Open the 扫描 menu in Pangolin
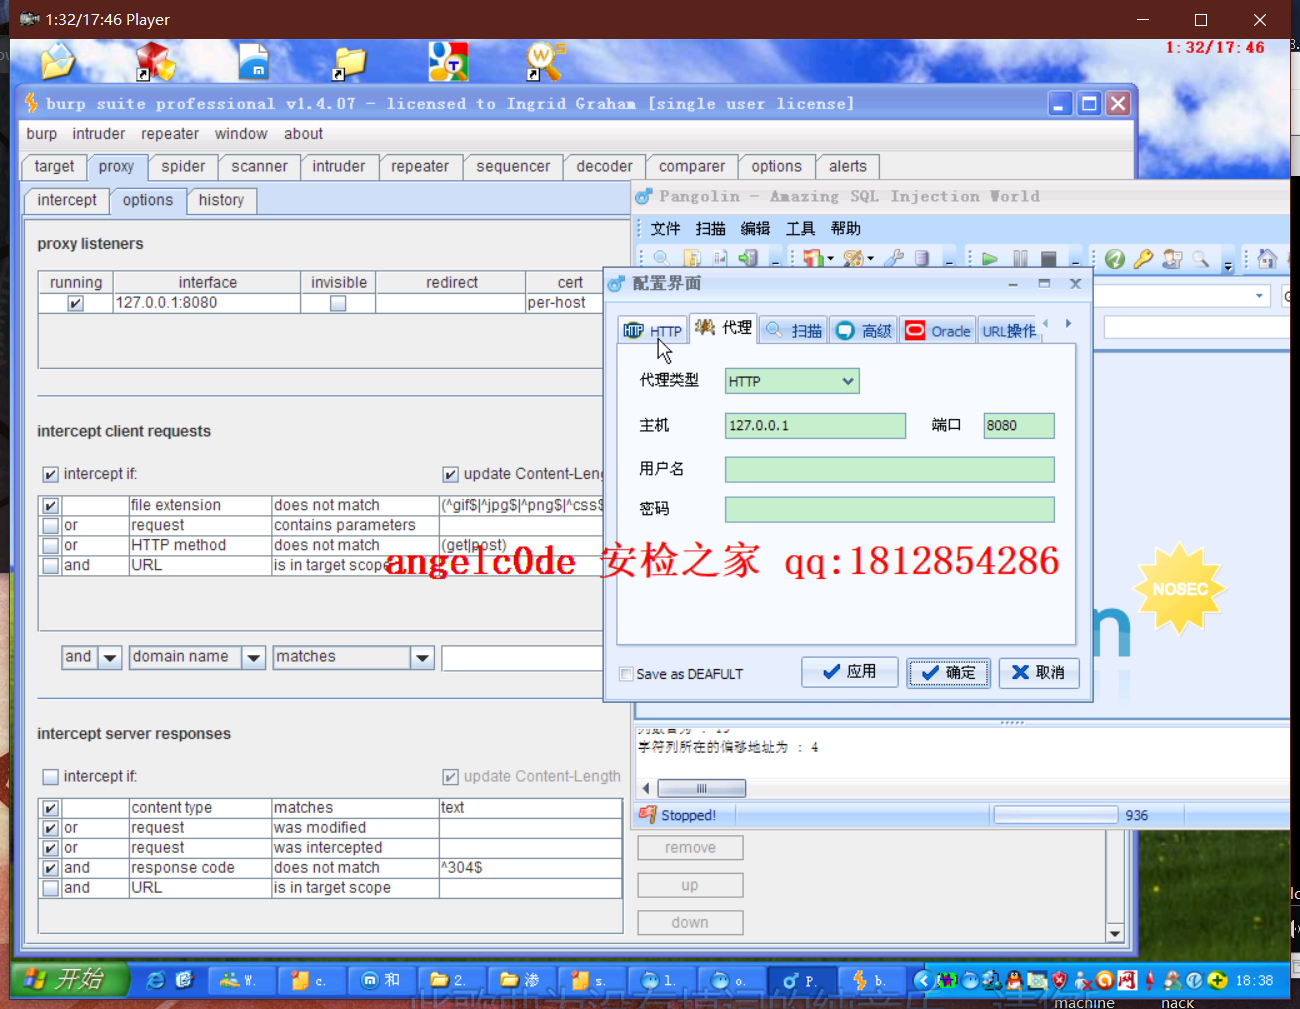Image resolution: width=1300 pixels, height=1009 pixels. 711,229
